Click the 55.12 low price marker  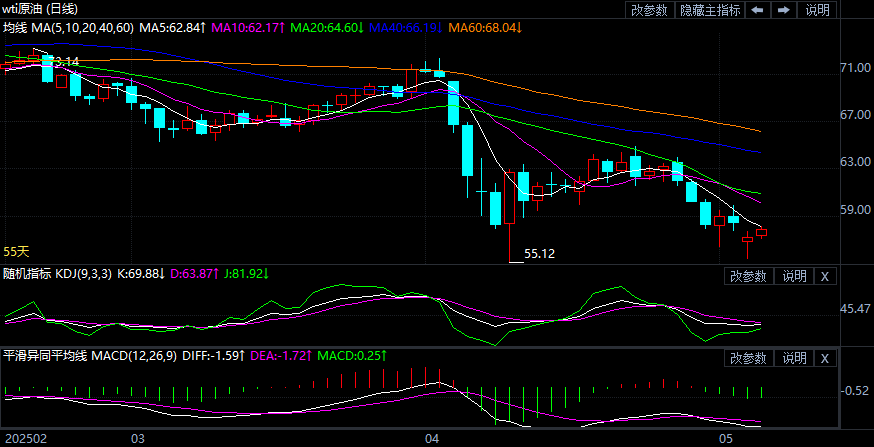point(540,254)
